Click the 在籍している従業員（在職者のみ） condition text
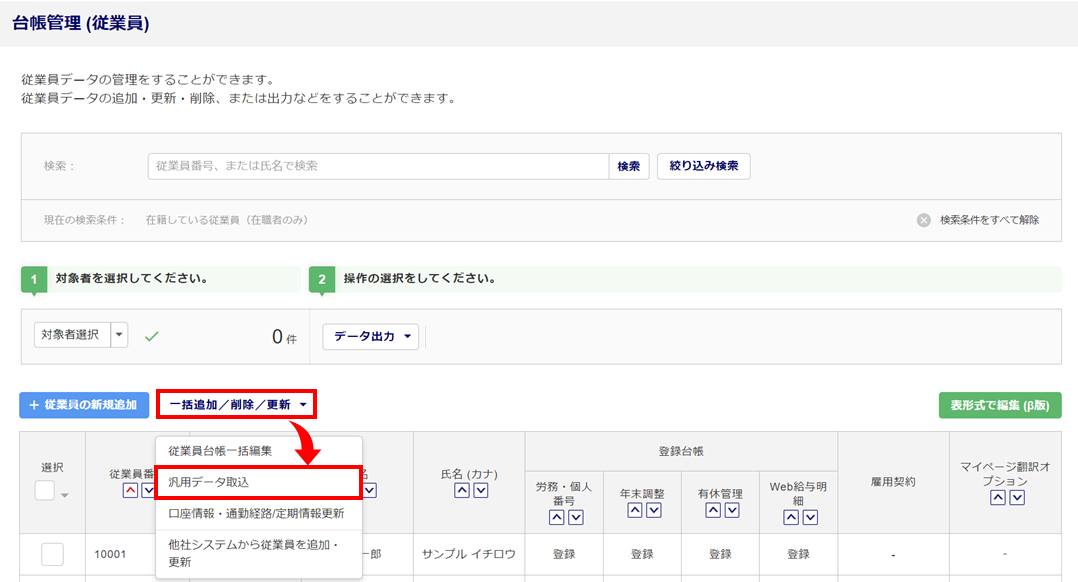 pos(227,220)
